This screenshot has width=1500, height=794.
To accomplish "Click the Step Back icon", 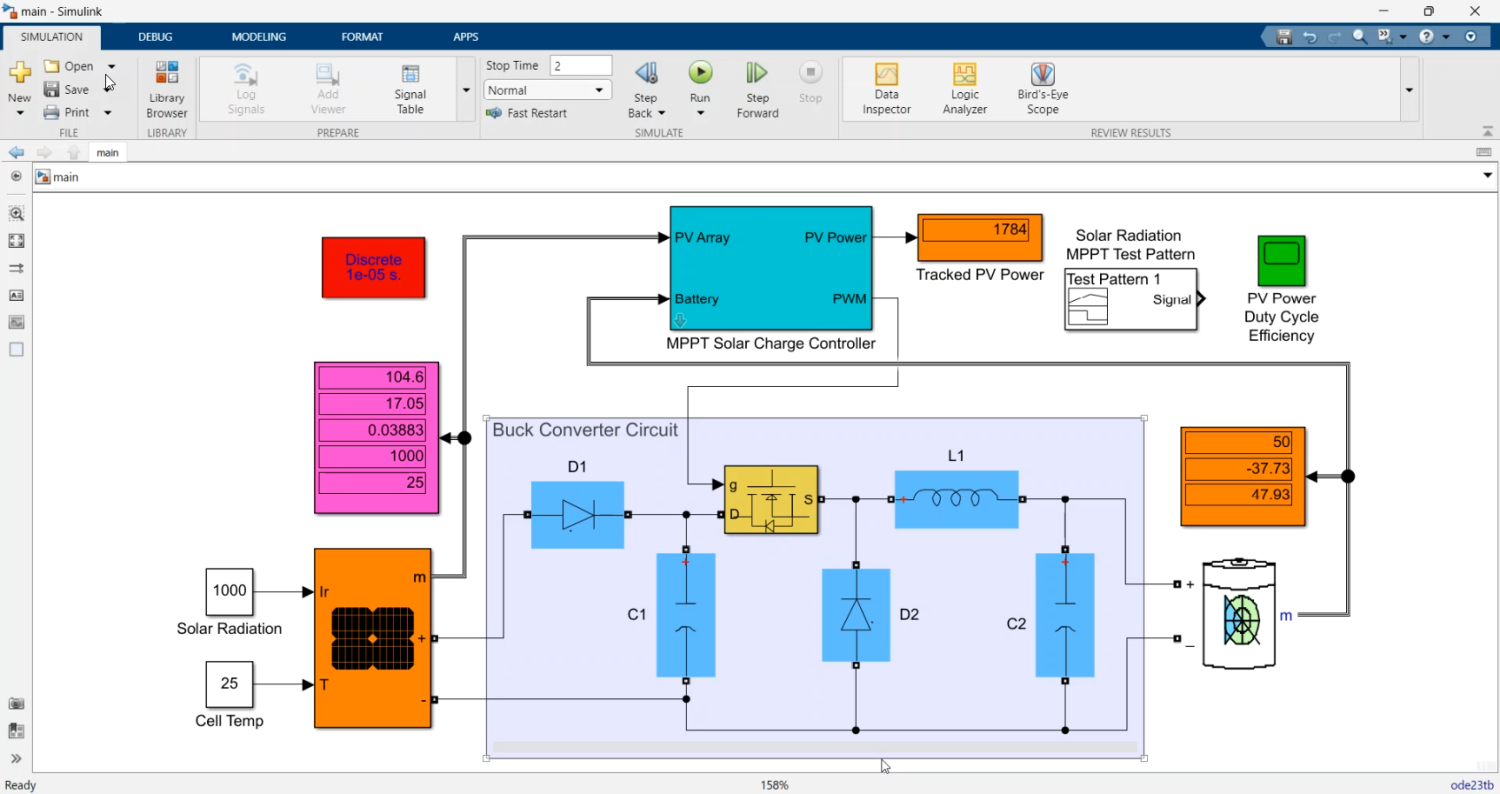I will coord(646,74).
